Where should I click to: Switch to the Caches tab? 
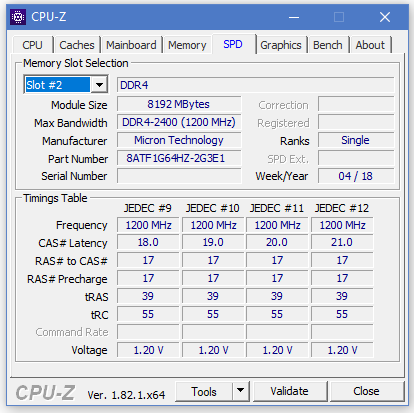pos(77,45)
